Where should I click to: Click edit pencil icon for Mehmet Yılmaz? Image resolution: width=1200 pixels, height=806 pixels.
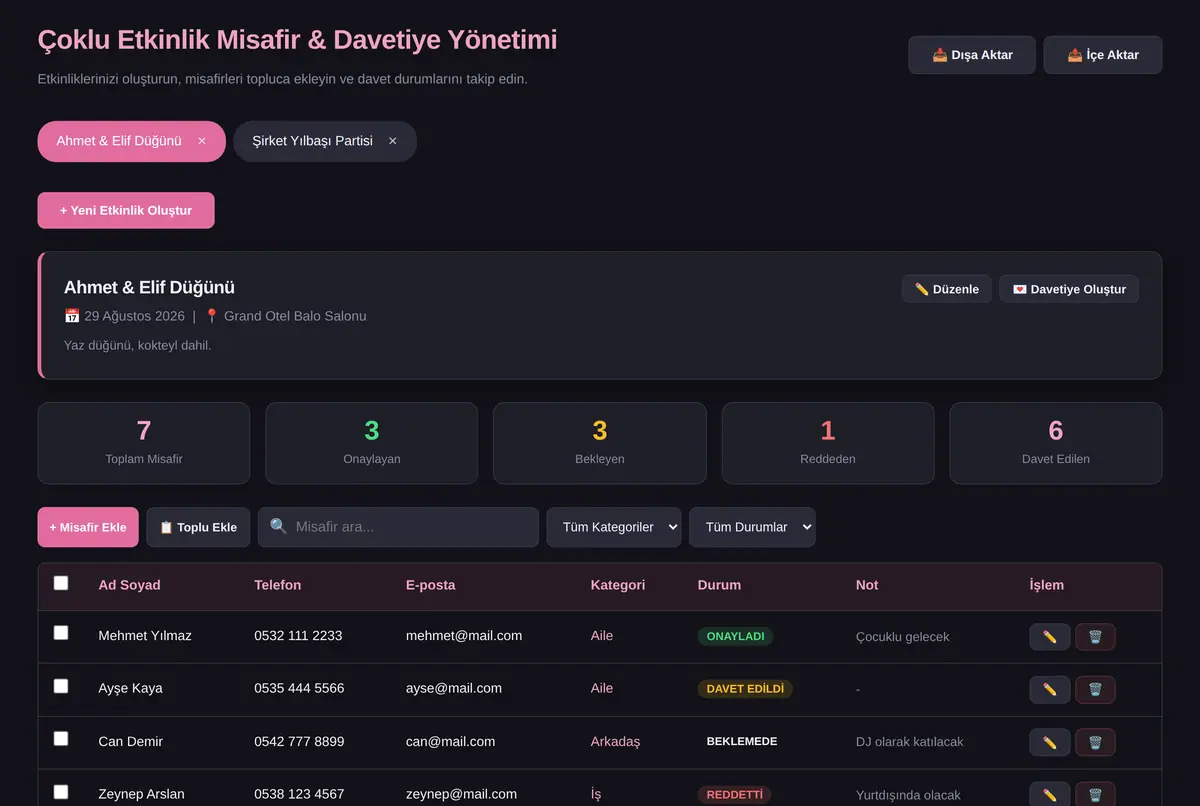[x=1050, y=637]
